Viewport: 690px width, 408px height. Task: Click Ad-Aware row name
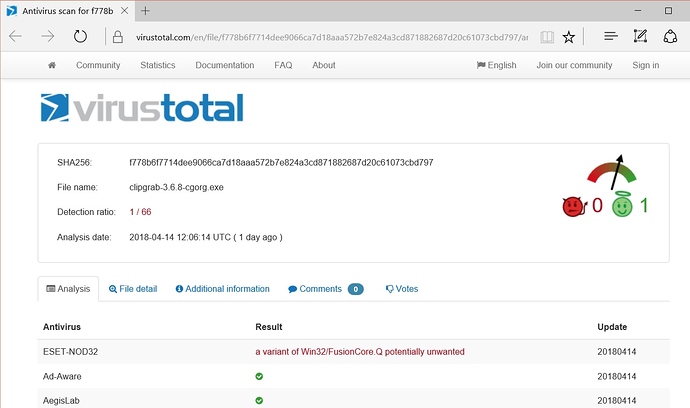click(x=62, y=376)
